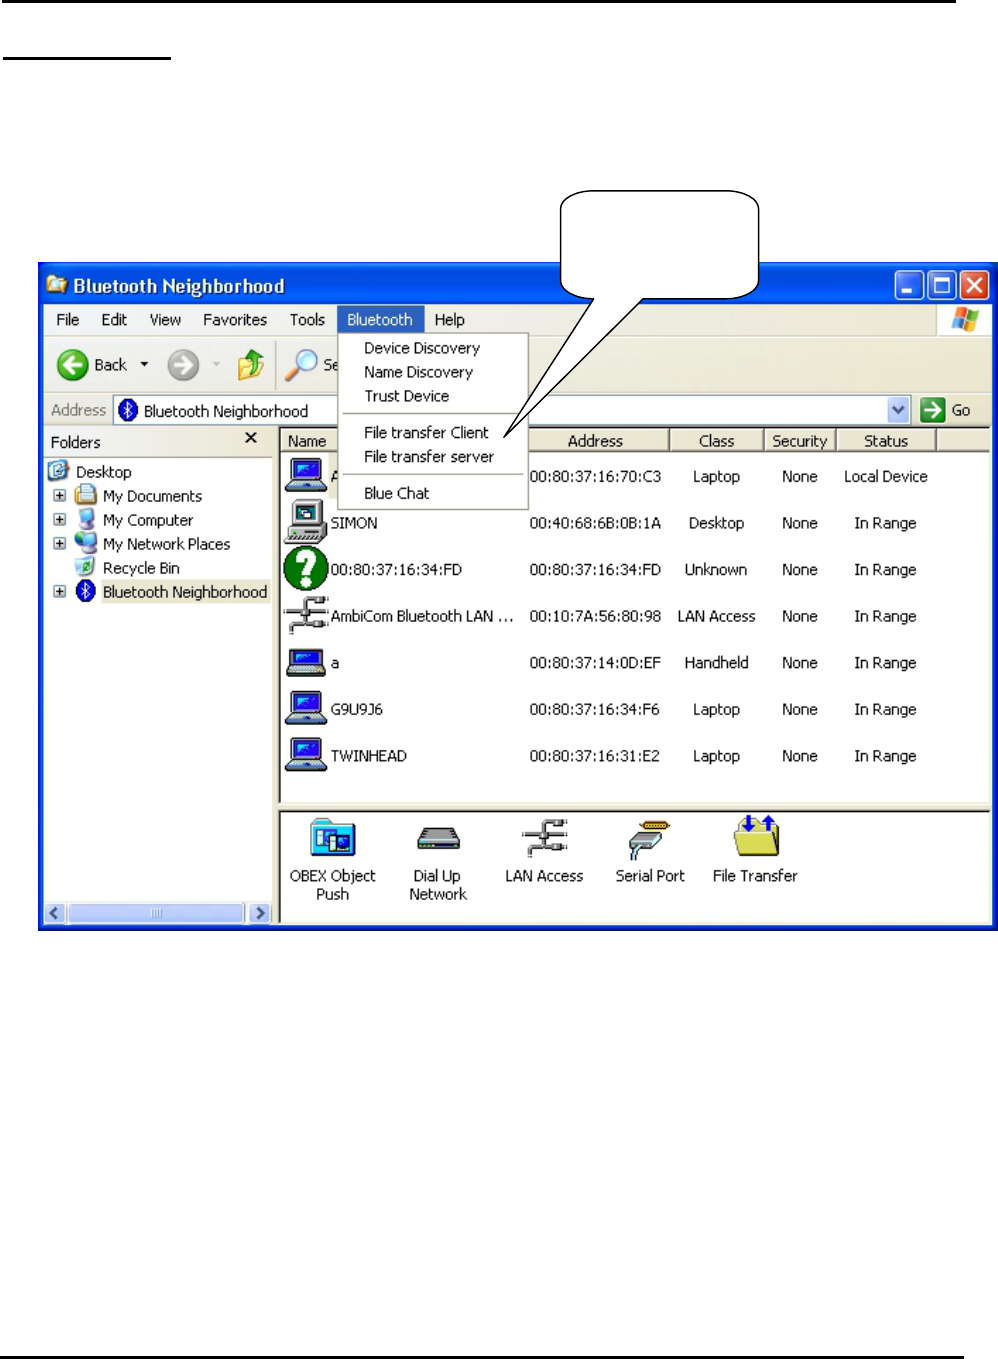Open the File menu
The width and height of the screenshot is (998, 1359).
coord(68,320)
